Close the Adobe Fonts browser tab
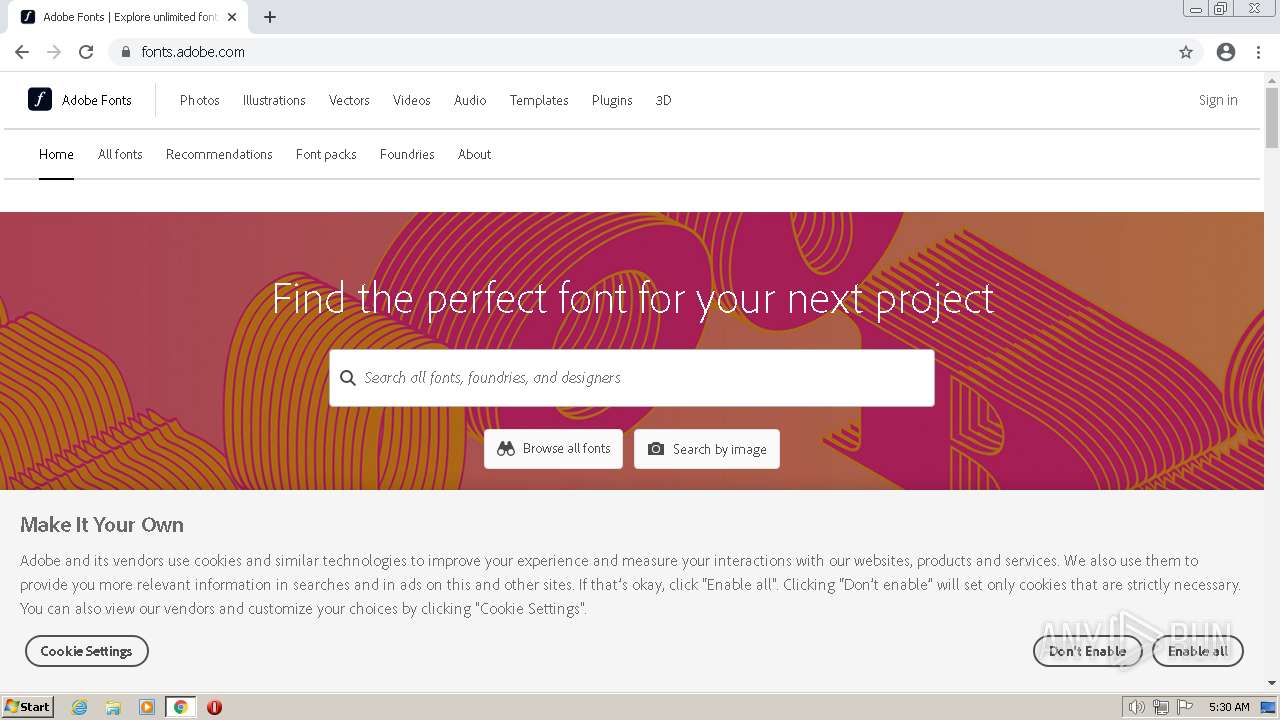The width and height of the screenshot is (1280, 720). click(232, 17)
